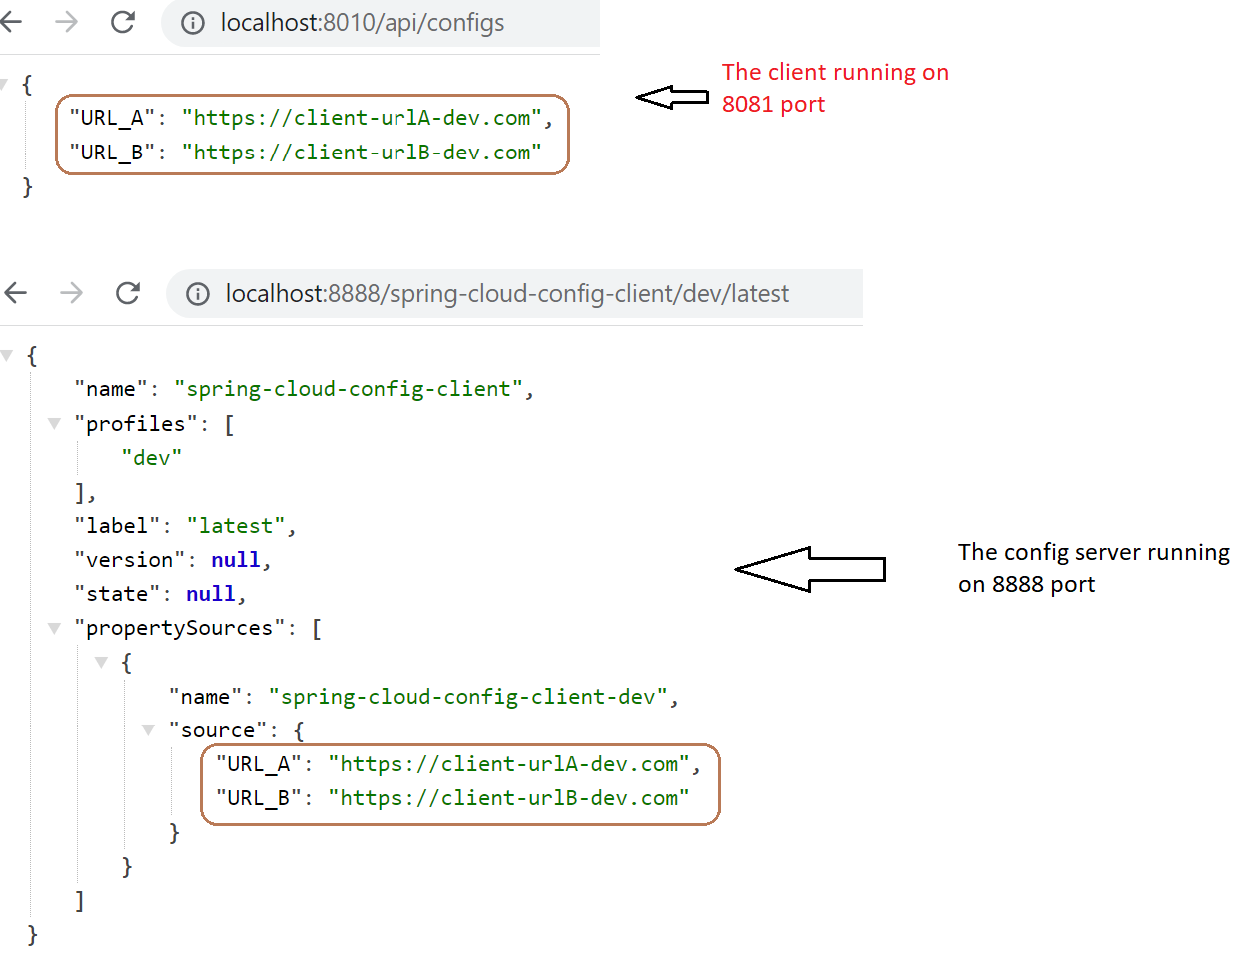The height and width of the screenshot is (964, 1252).
Task: Click back arrow in localhost:8010 browser
Action: tap(10, 22)
